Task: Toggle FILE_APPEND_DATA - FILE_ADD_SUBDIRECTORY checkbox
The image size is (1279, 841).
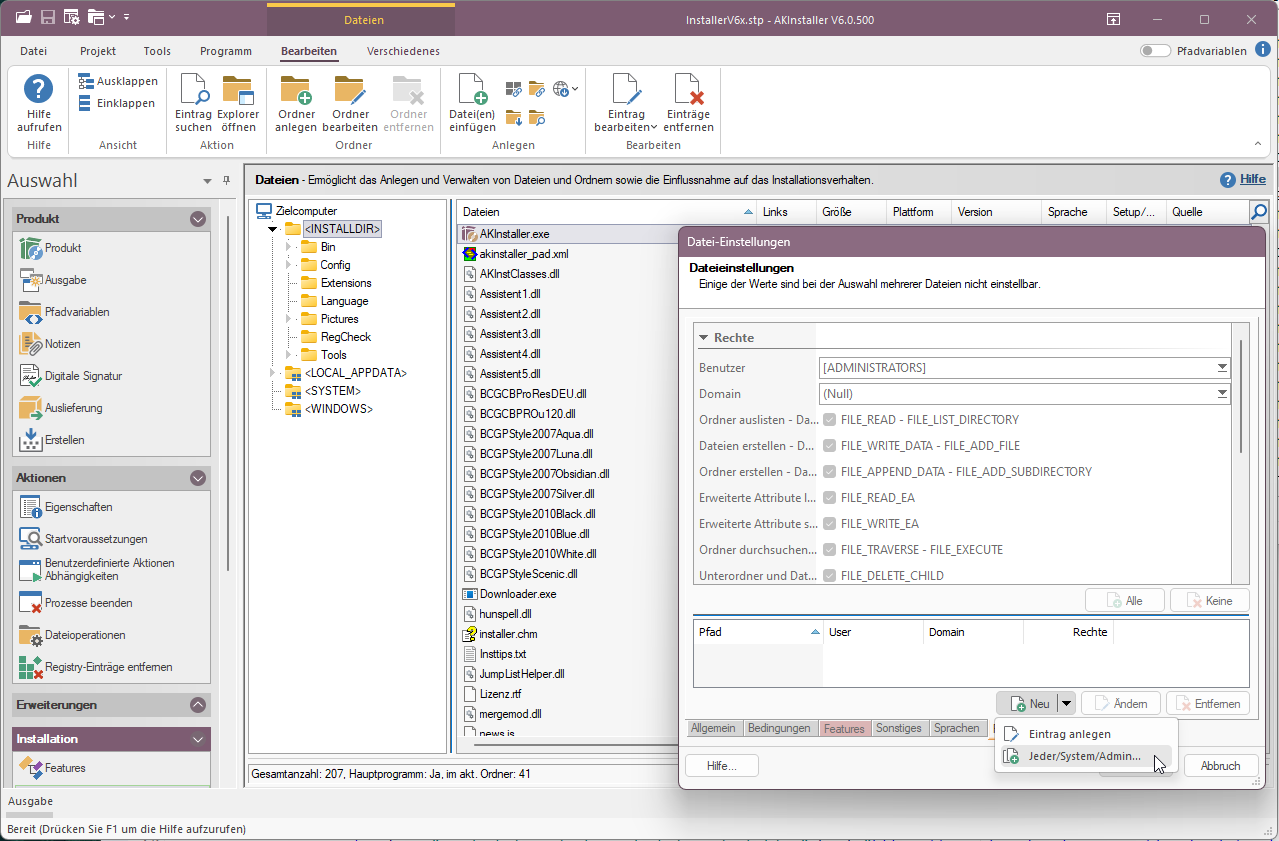Action: coord(829,472)
